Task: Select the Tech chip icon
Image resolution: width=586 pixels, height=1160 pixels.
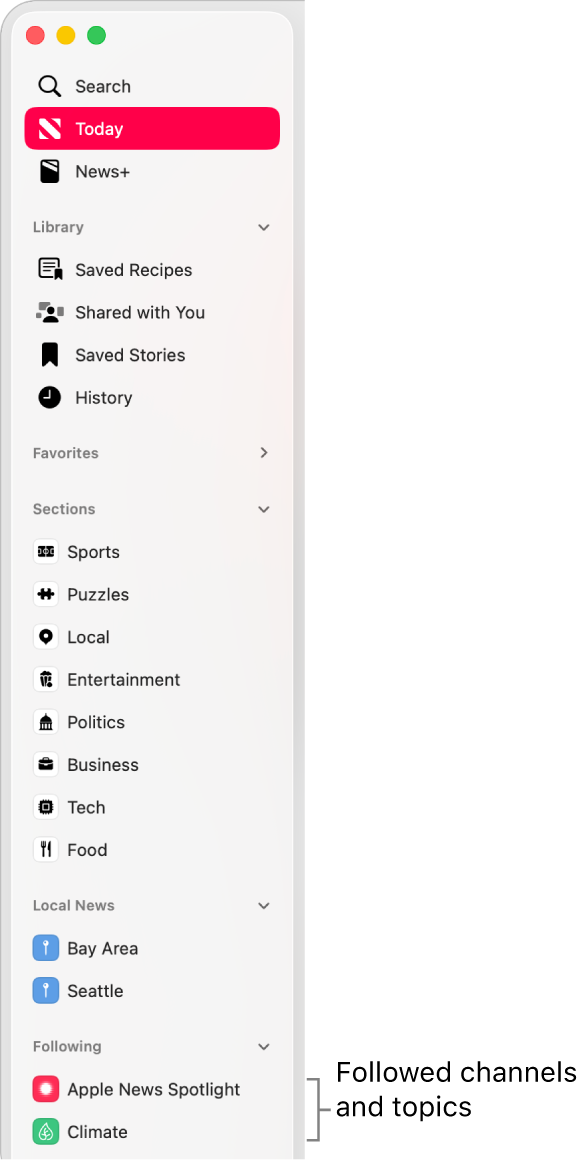Action: point(46,807)
